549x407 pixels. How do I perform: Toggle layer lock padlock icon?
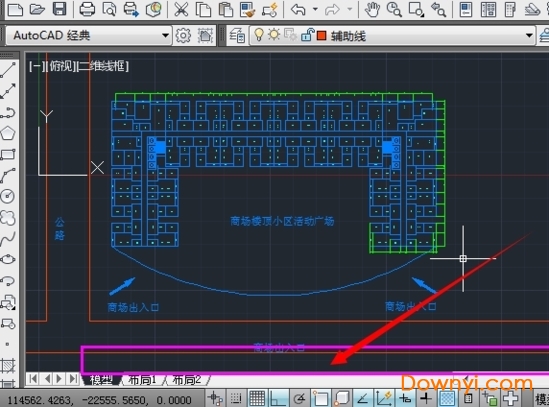point(307,35)
